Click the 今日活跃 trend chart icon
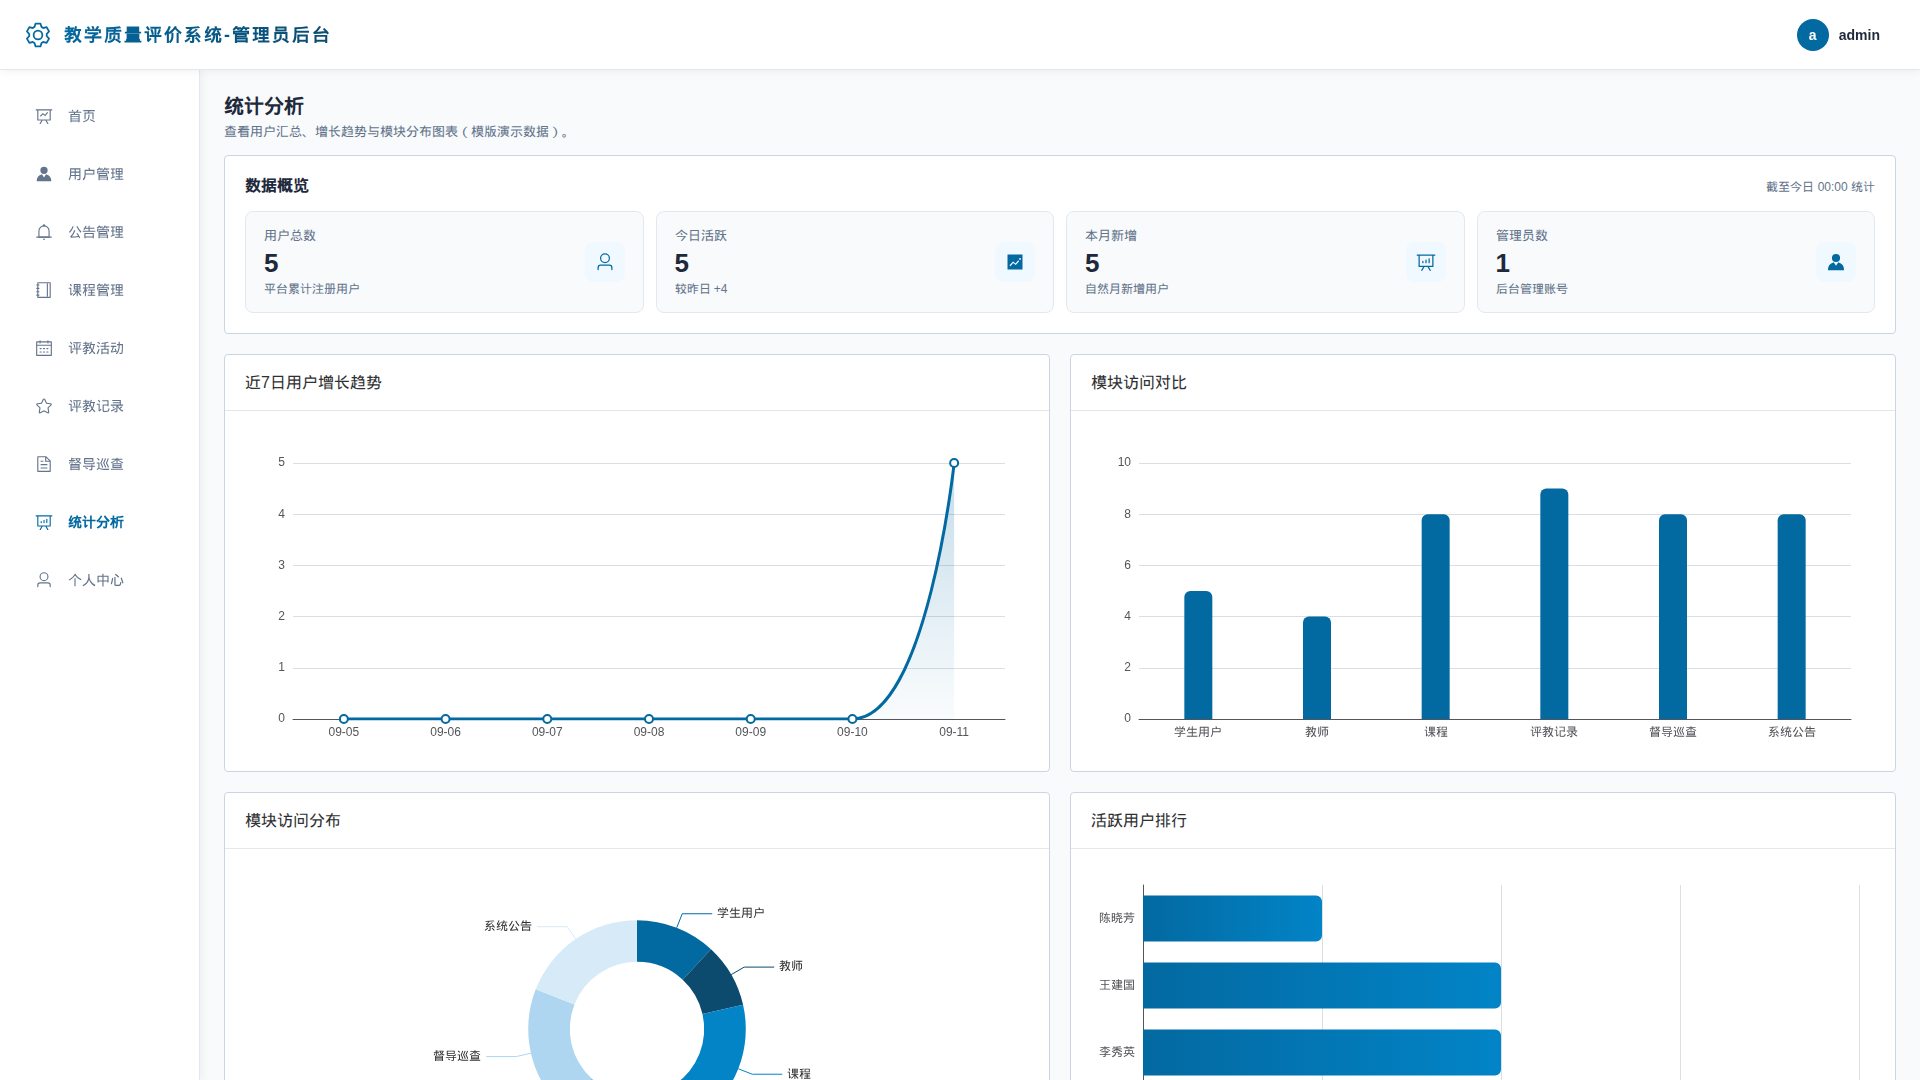 1015,262
